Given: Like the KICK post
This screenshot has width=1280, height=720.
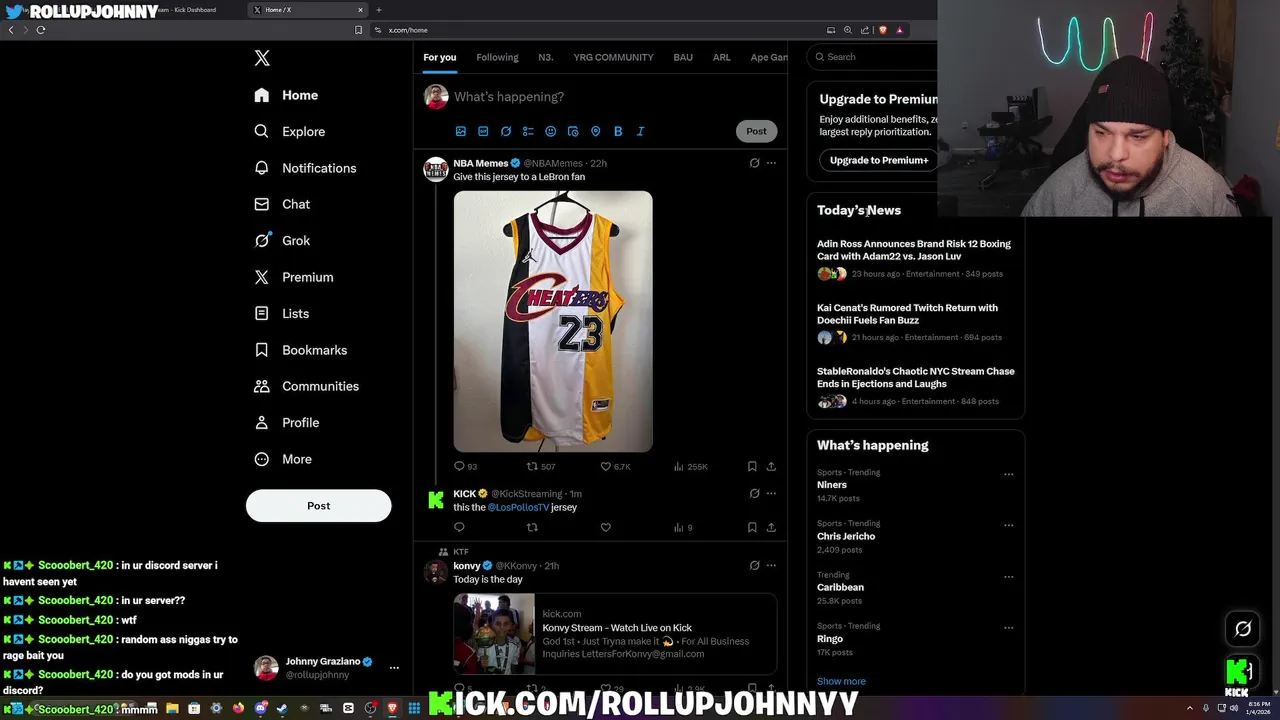Looking at the screenshot, I should (605, 527).
